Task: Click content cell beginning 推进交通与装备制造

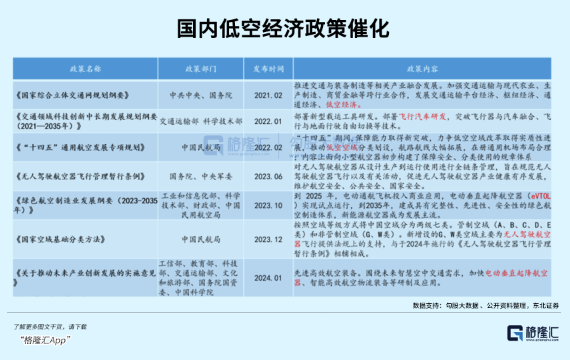Action: click(422, 95)
